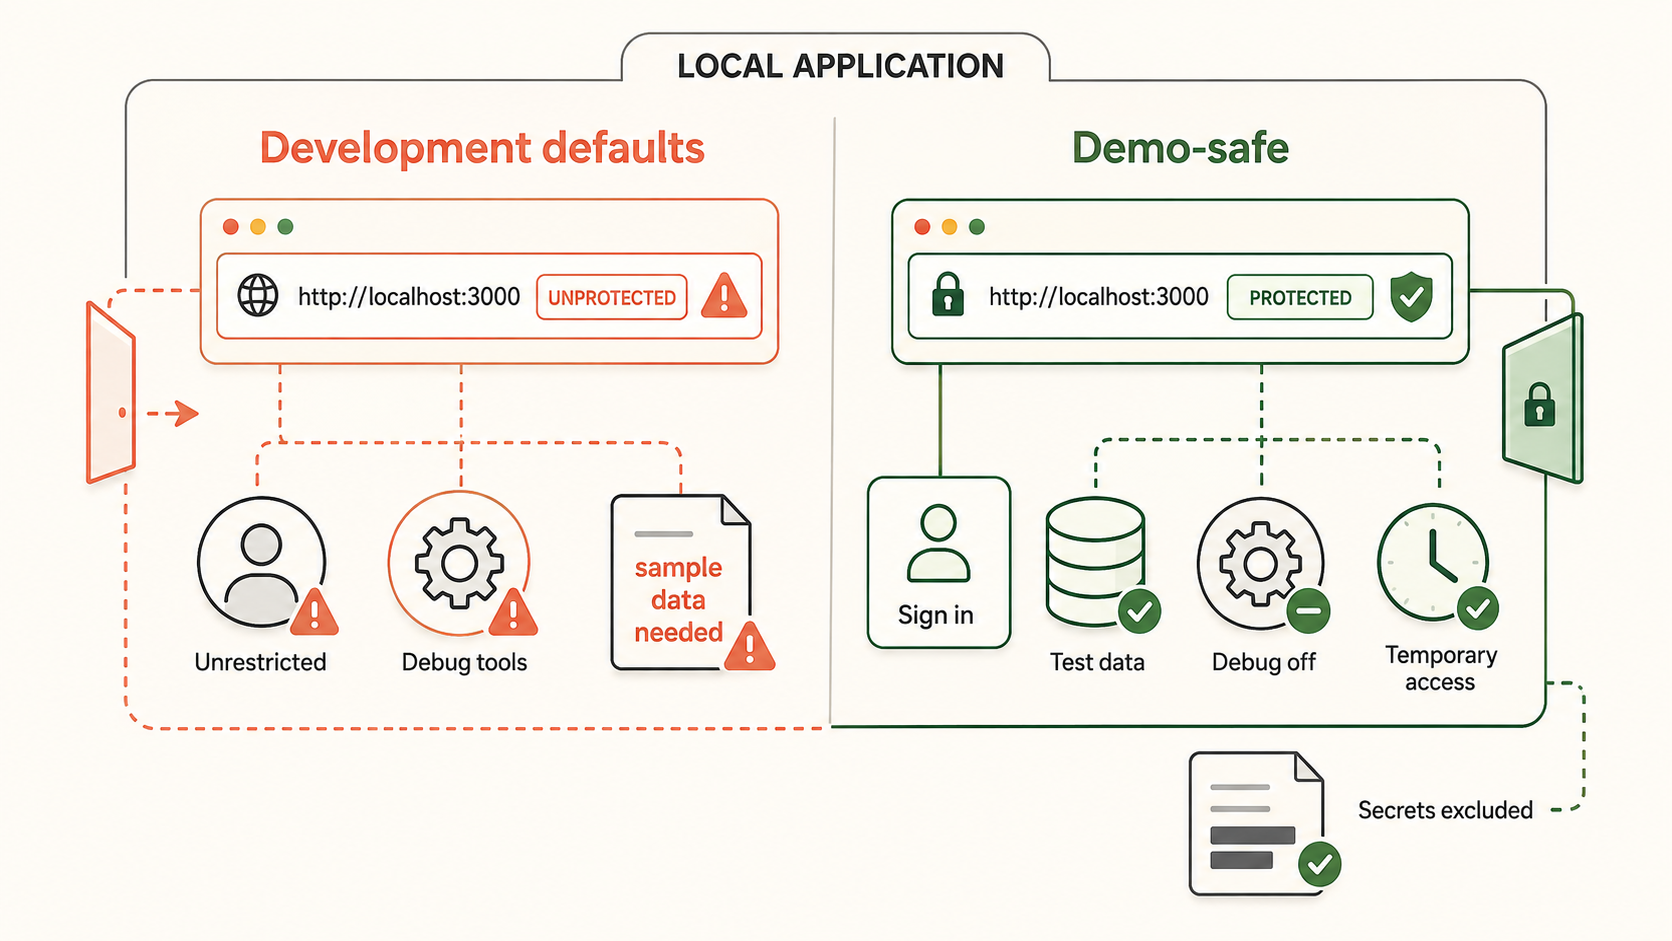Viewport: 1672px width, 941px height.
Task: Click the green shield checkmark icon
Action: point(1411,297)
